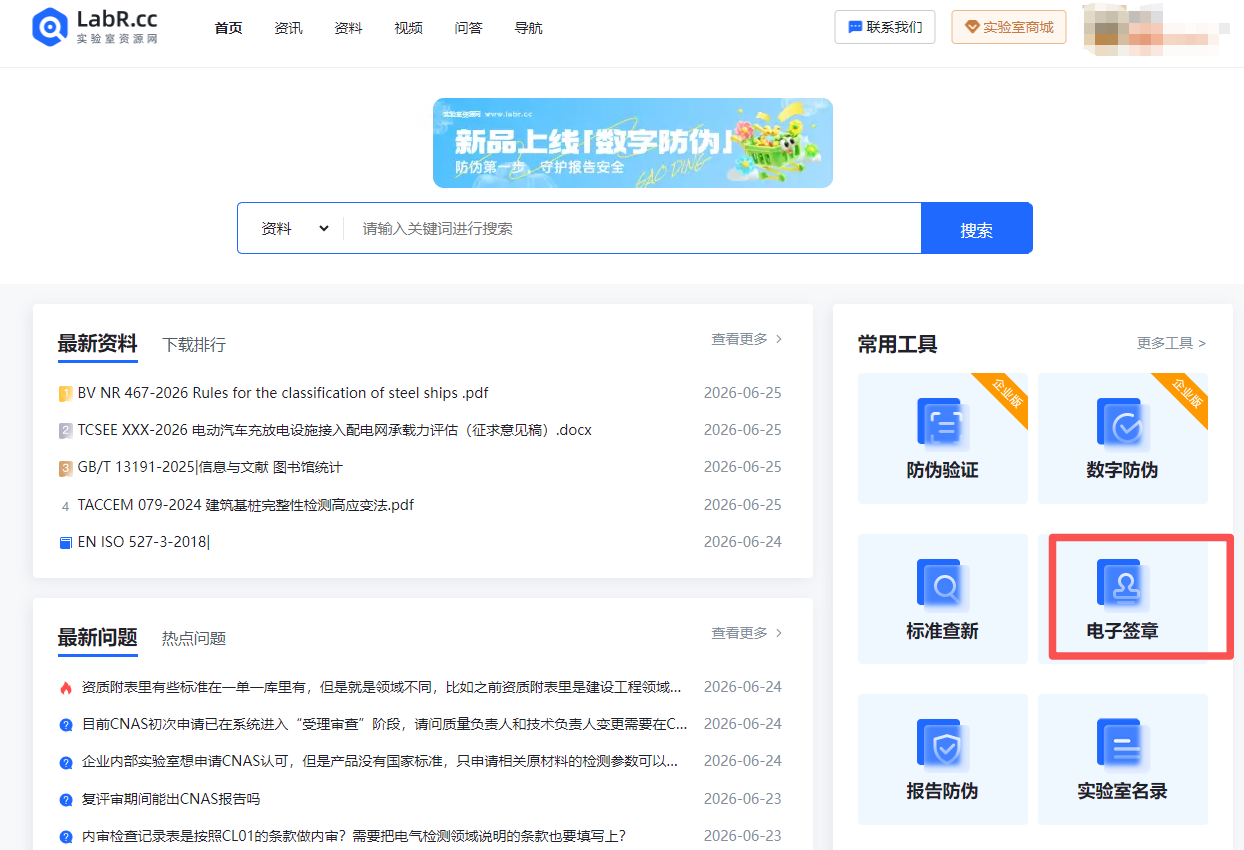This screenshot has width=1244, height=850.
Task: Open question 资质附表里有些标准在一单一库里有
Action: point(382,687)
